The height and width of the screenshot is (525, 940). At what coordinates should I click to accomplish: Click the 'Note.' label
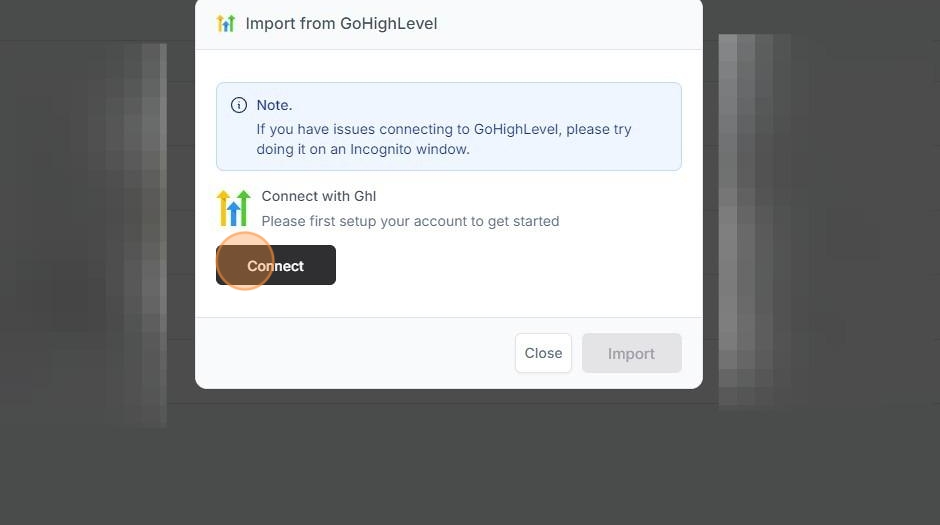274,105
